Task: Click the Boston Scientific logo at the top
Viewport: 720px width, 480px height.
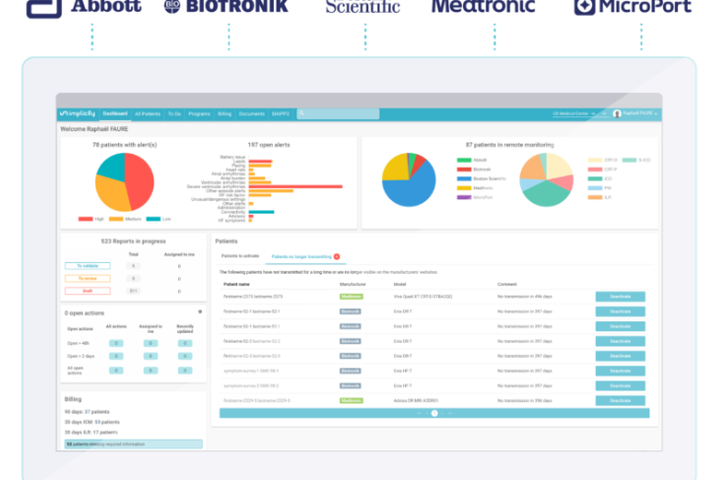Action: coord(363,7)
